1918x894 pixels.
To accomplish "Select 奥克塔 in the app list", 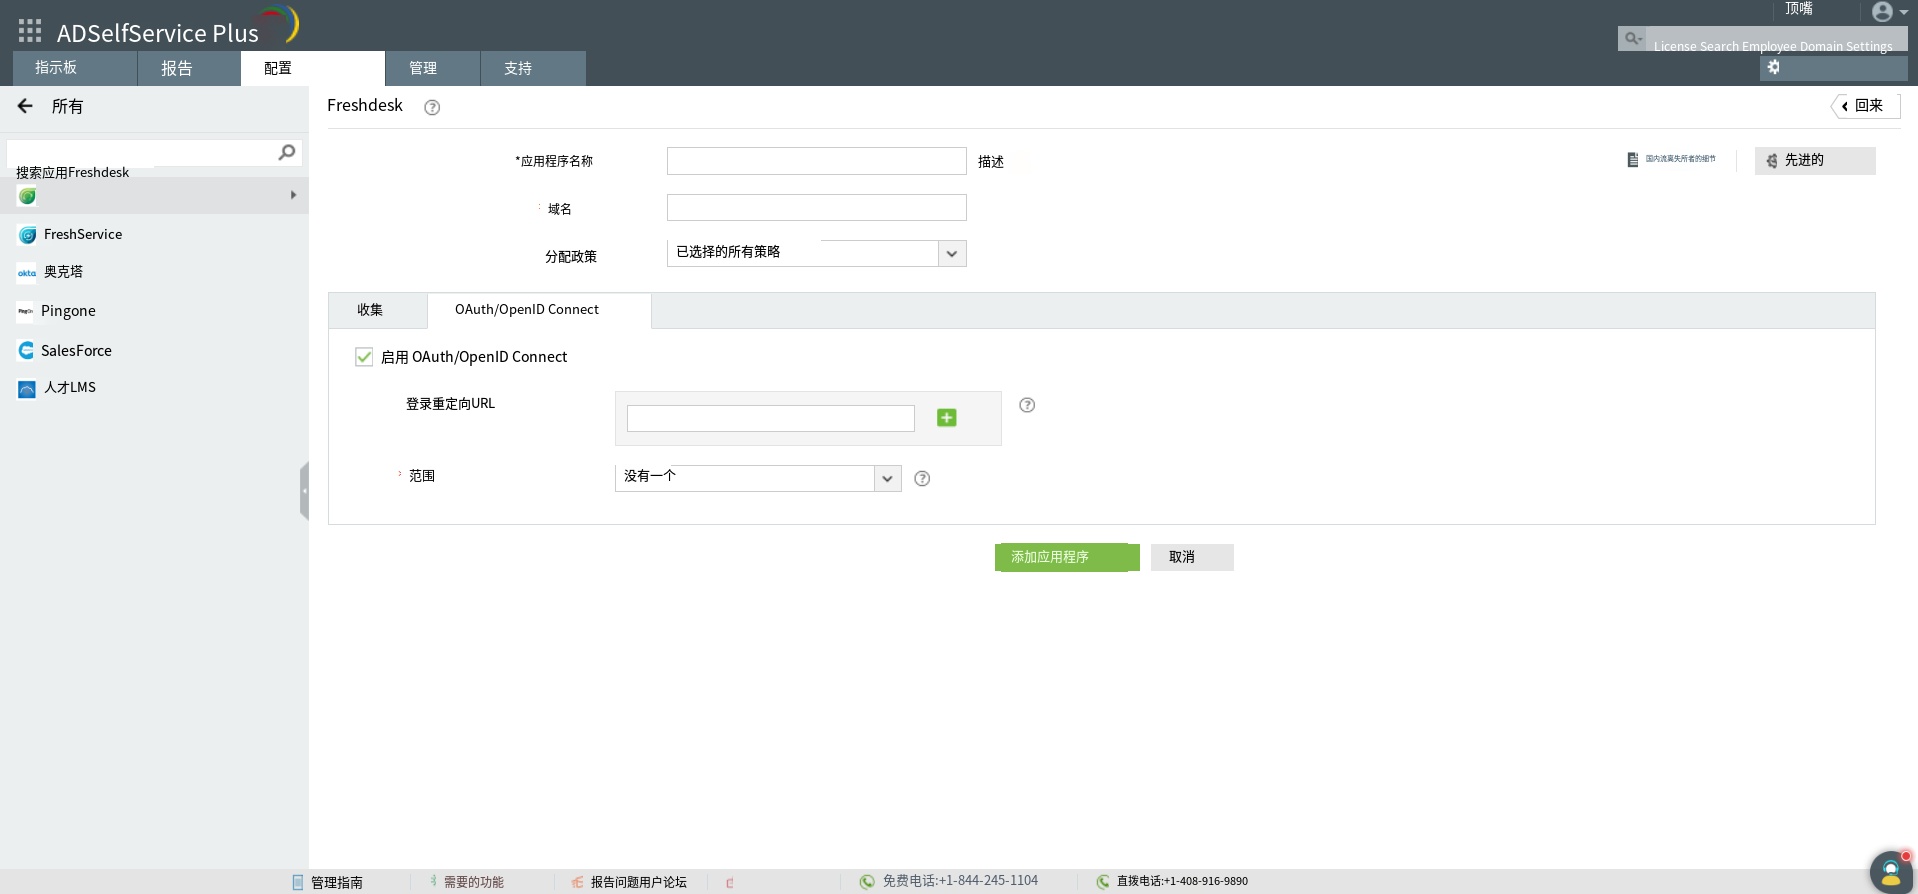I will coord(63,272).
